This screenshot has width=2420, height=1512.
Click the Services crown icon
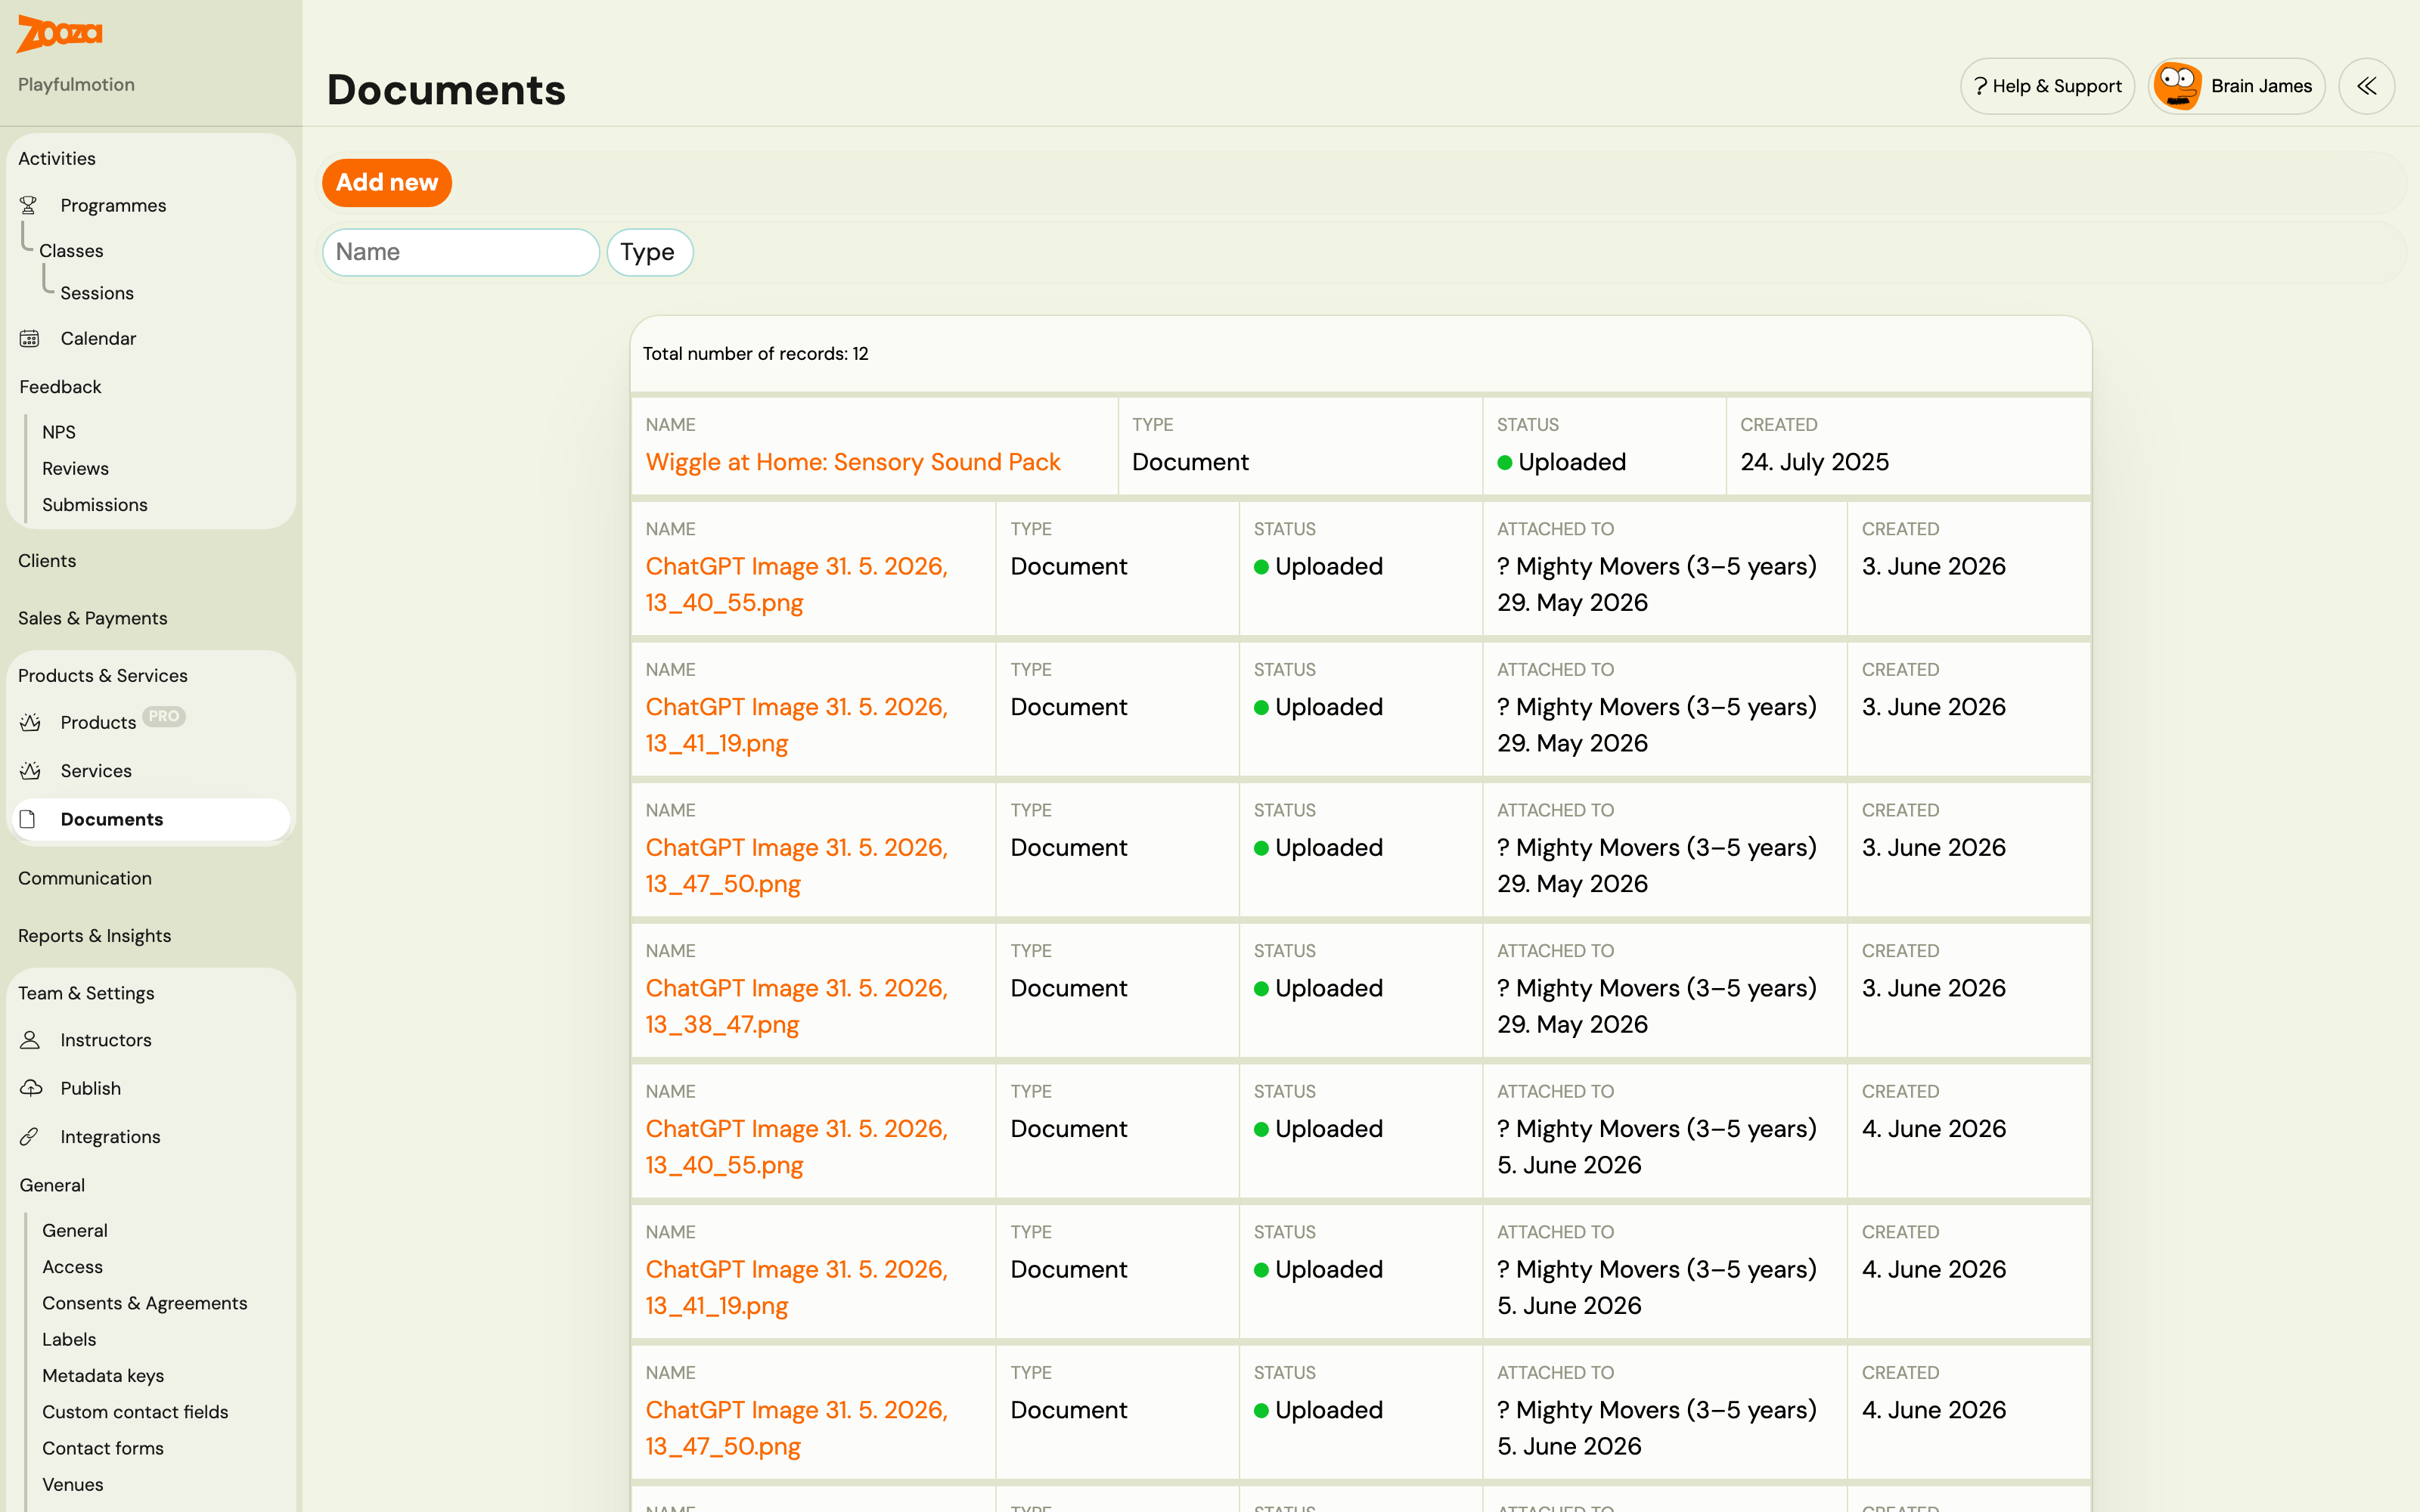30,770
